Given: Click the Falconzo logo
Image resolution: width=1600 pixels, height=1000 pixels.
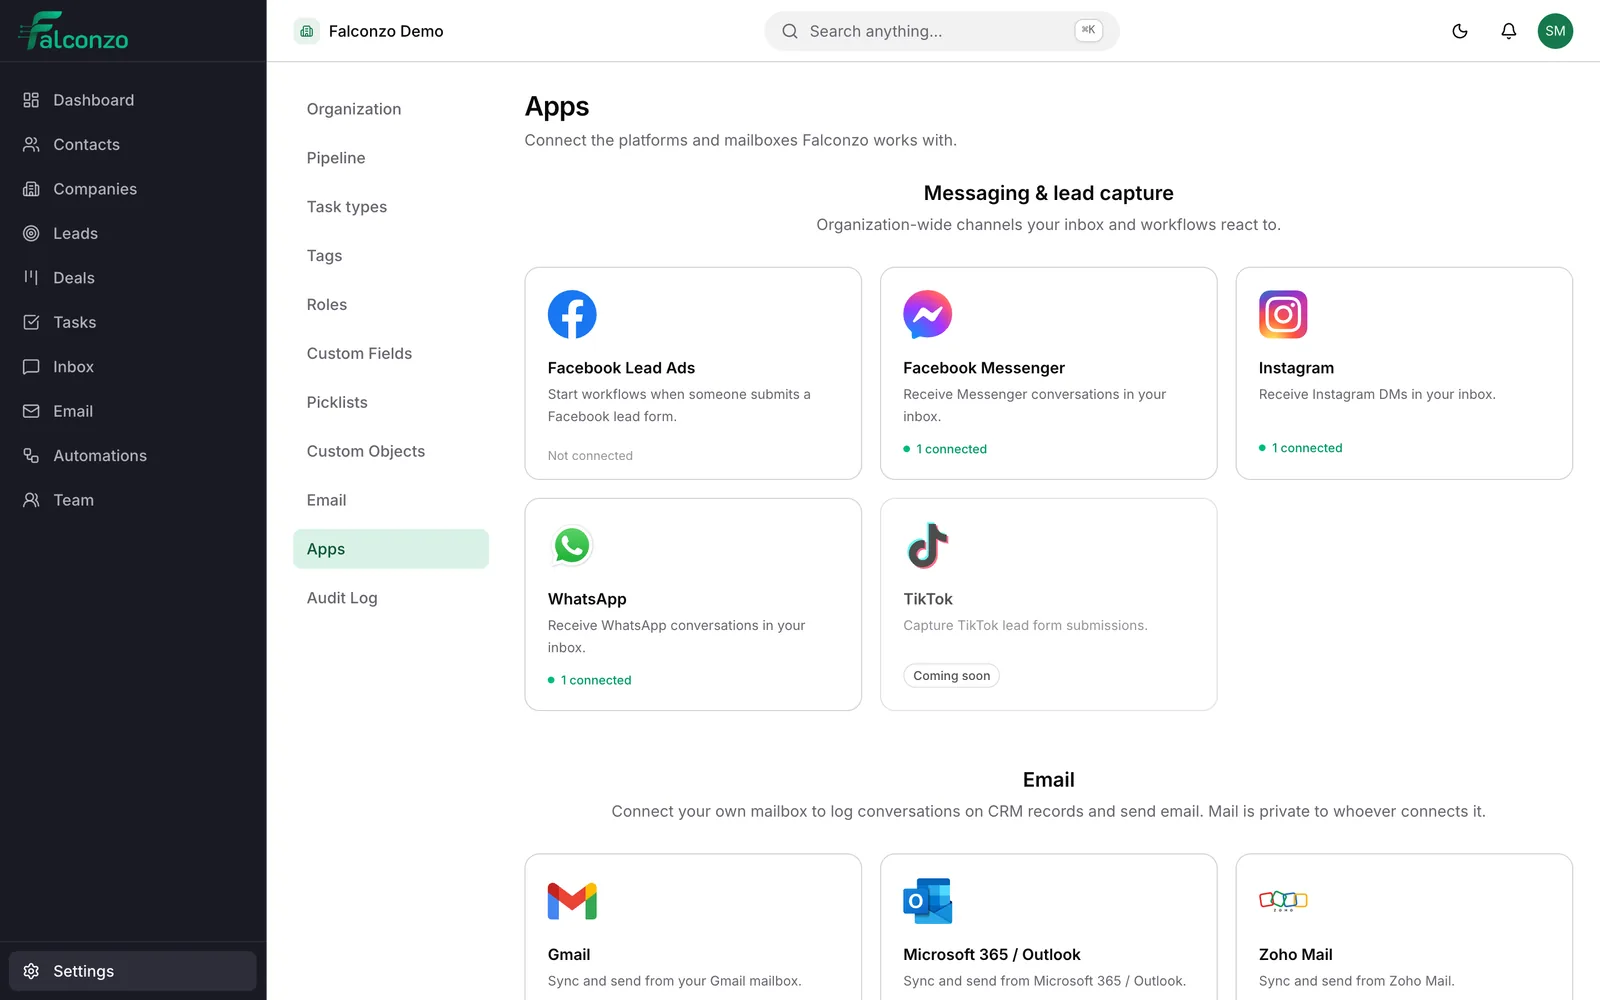Looking at the screenshot, I should coord(73,31).
